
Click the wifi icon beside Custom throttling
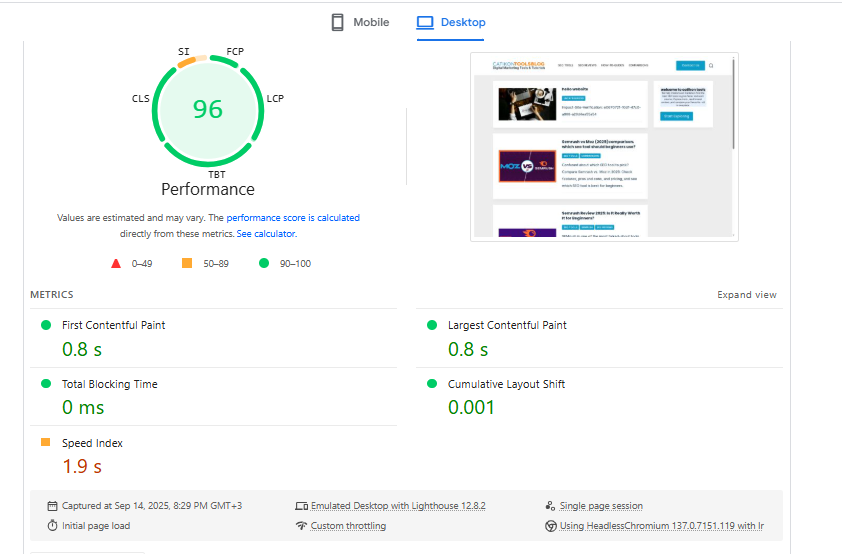(301, 526)
